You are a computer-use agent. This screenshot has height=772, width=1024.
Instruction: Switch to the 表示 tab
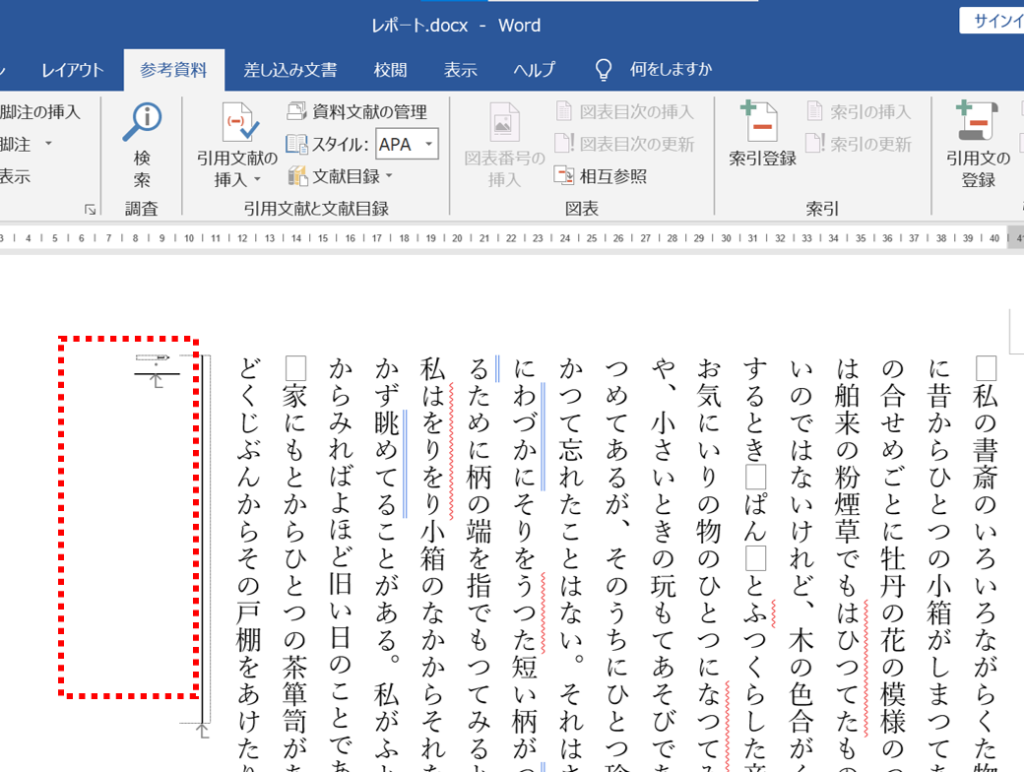(x=460, y=70)
